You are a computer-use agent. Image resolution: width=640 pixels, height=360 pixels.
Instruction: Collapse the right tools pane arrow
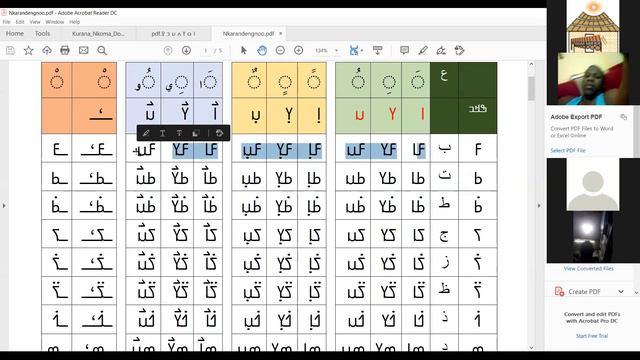click(x=539, y=206)
